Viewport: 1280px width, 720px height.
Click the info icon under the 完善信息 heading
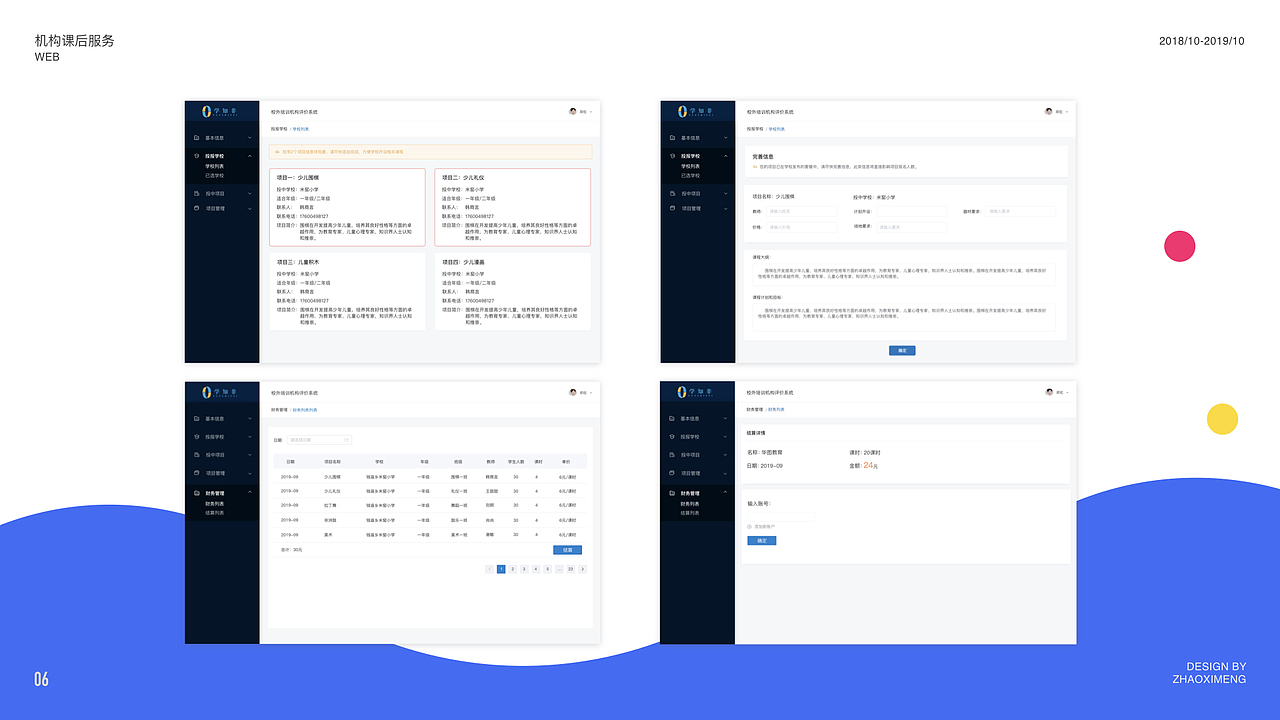point(755,167)
